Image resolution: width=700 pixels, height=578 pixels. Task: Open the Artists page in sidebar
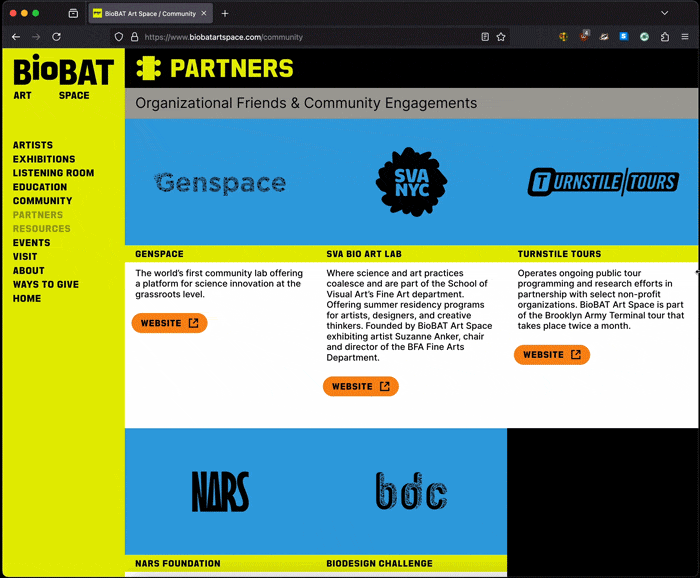click(33, 145)
